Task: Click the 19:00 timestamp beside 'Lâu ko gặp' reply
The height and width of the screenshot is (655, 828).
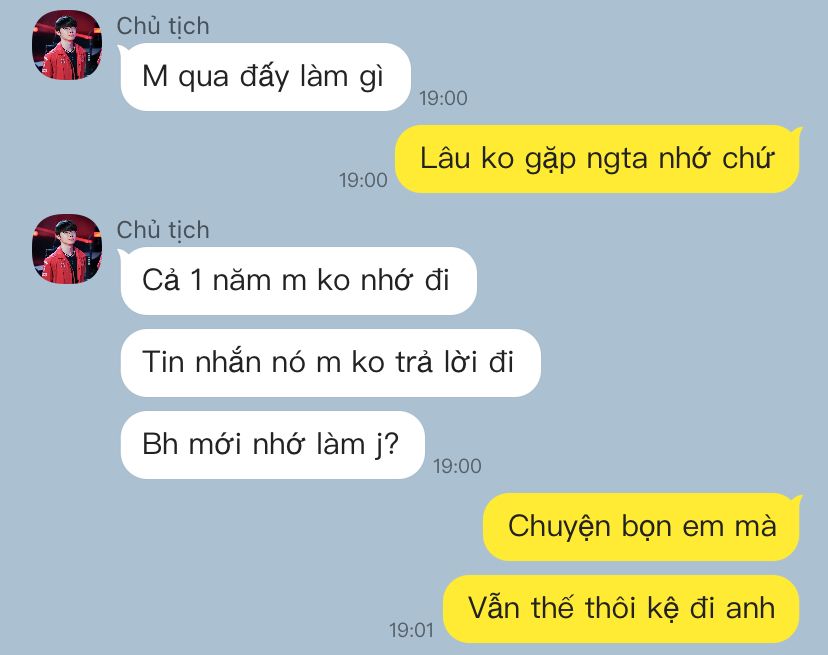Action: click(363, 180)
